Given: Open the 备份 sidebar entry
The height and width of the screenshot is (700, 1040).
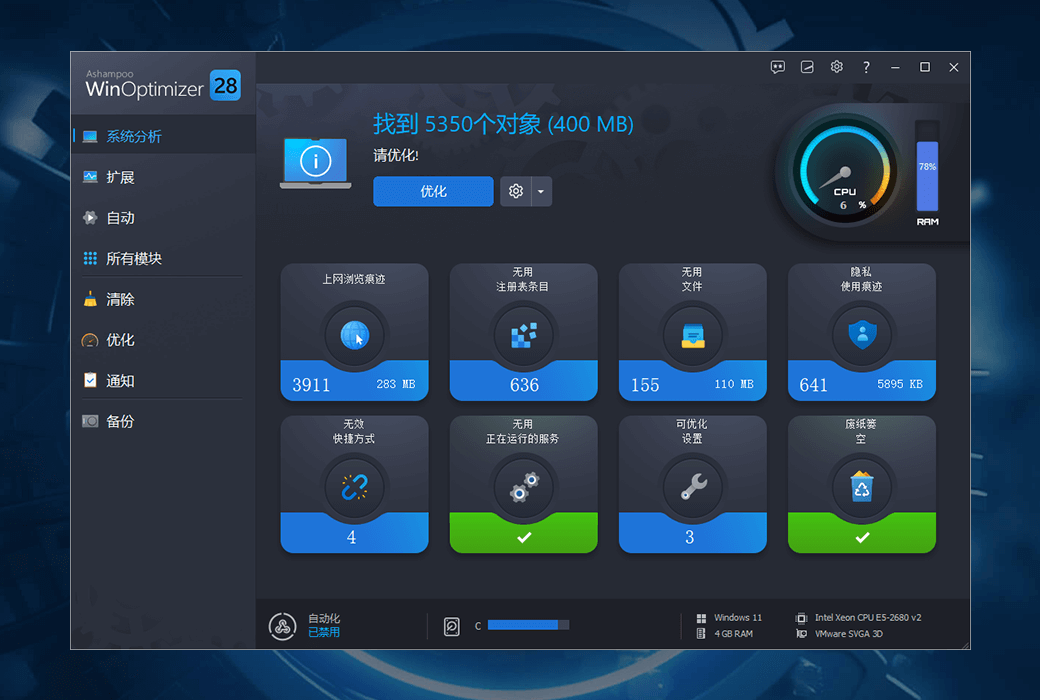Looking at the screenshot, I should 163,421.
